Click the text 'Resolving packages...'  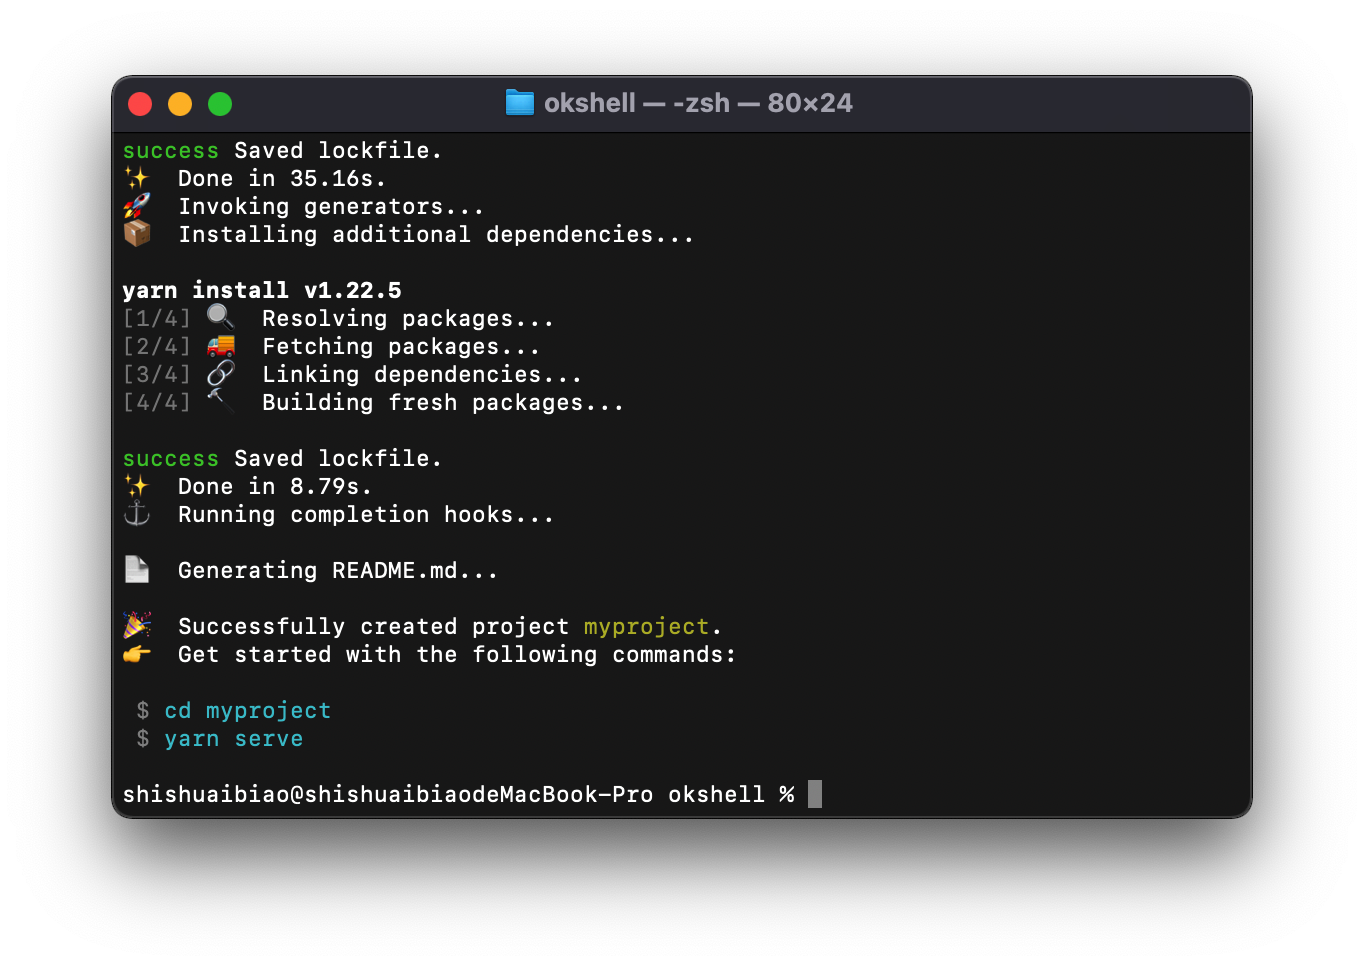pyautogui.click(x=408, y=318)
